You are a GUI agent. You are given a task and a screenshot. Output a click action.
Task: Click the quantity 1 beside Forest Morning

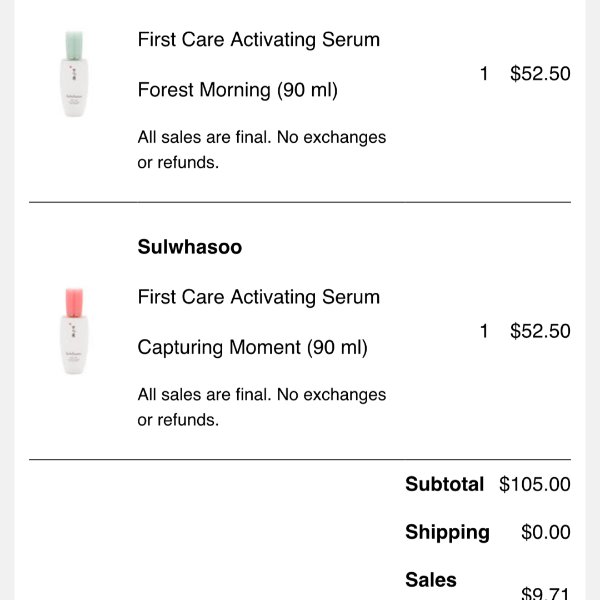[x=484, y=73]
